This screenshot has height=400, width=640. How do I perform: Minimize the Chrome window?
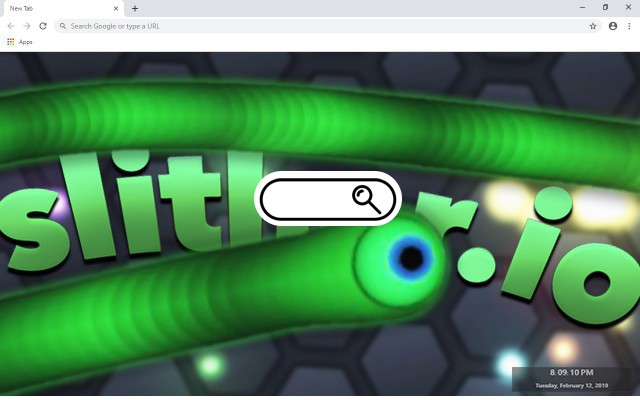(x=582, y=7)
